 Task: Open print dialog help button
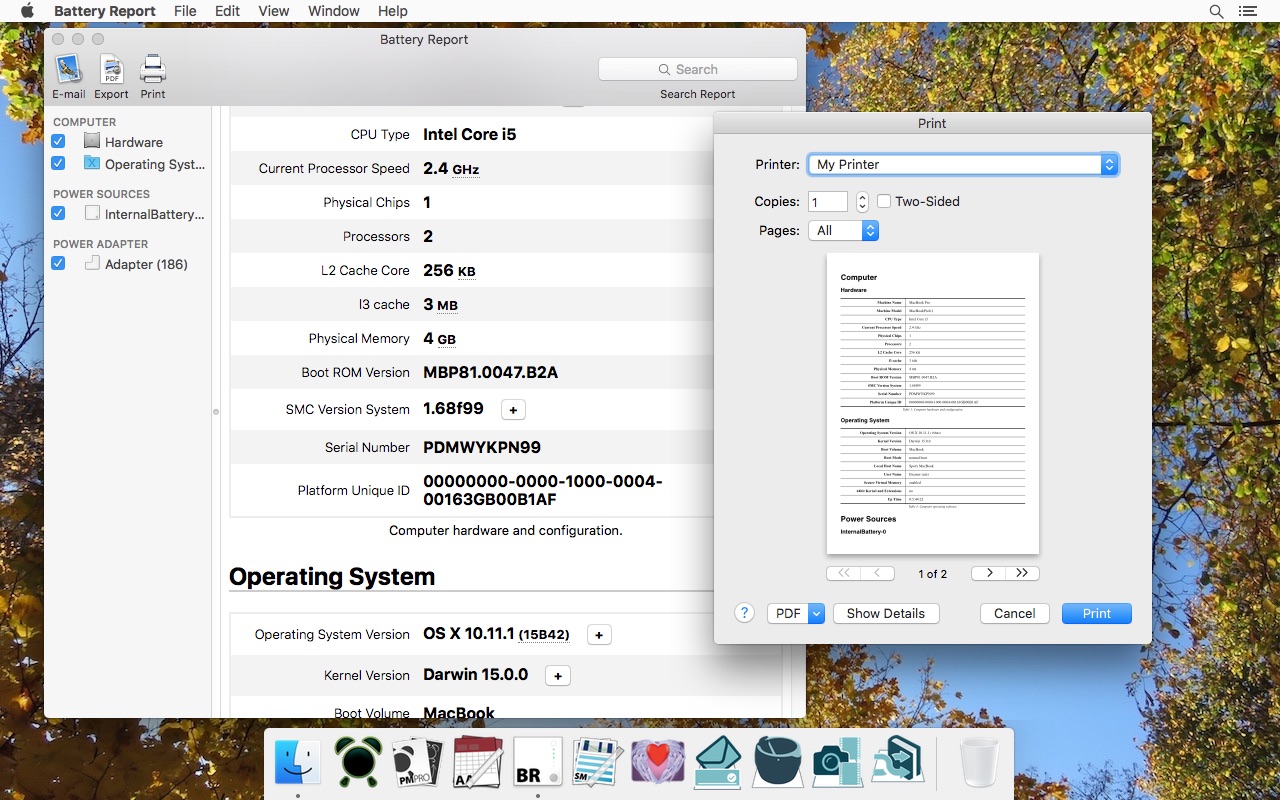coord(744,613)
